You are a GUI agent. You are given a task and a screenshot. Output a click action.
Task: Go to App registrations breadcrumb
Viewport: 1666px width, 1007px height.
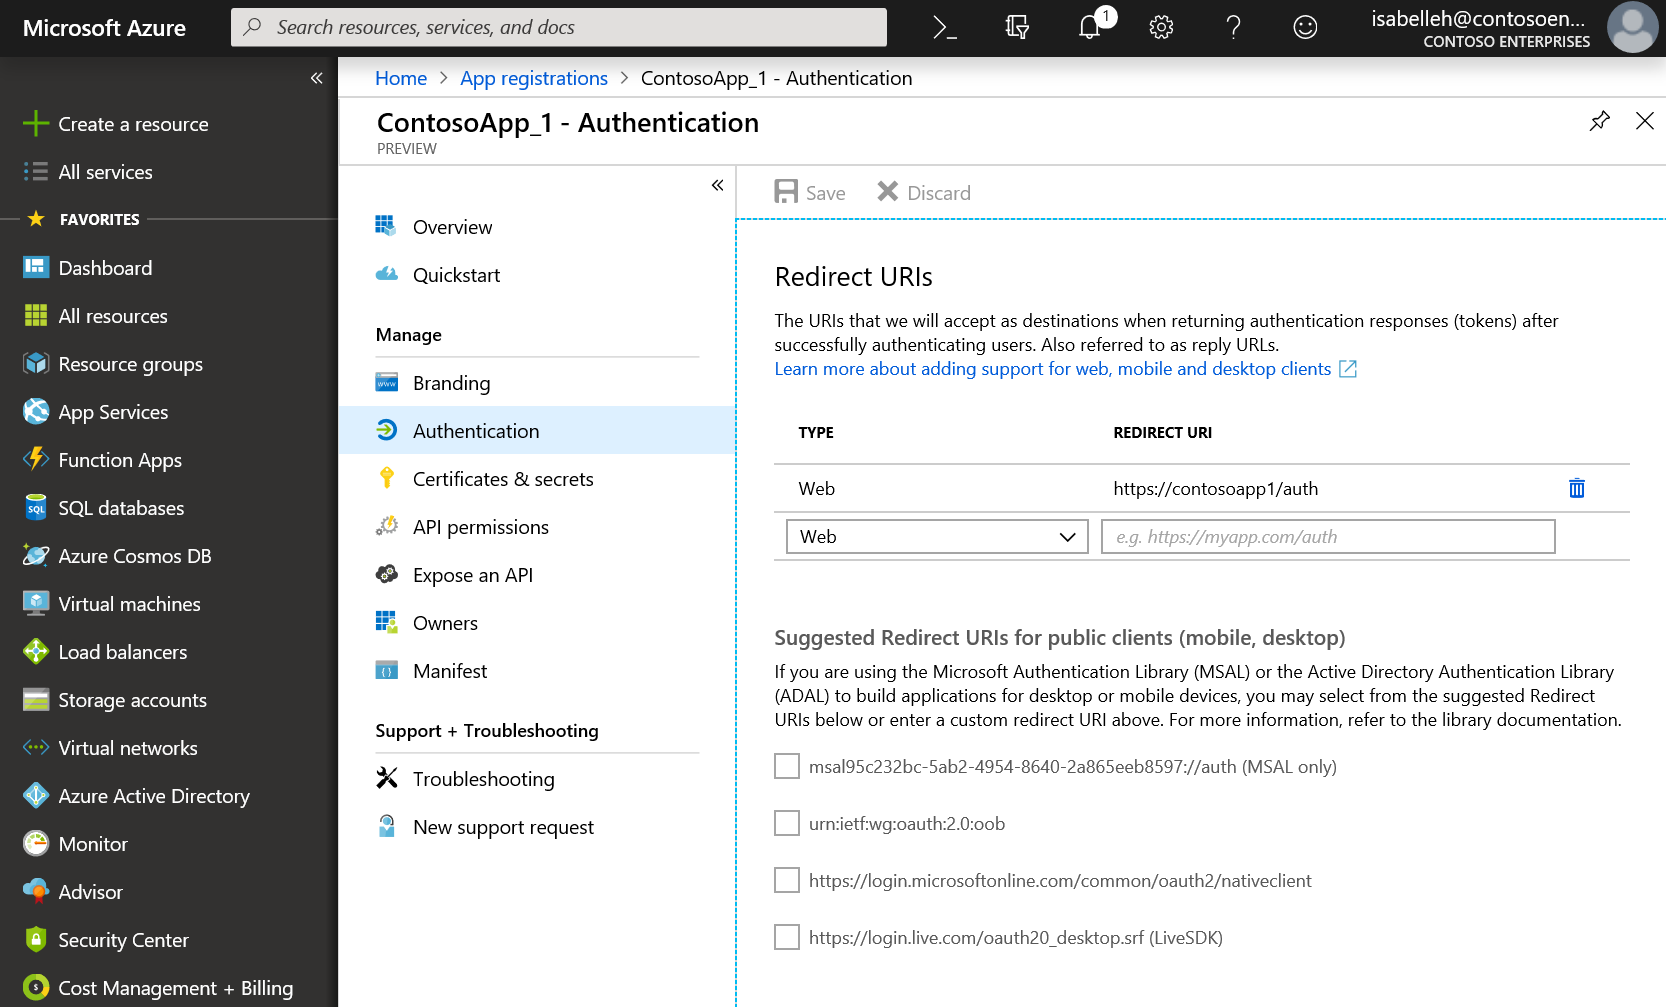534,78
